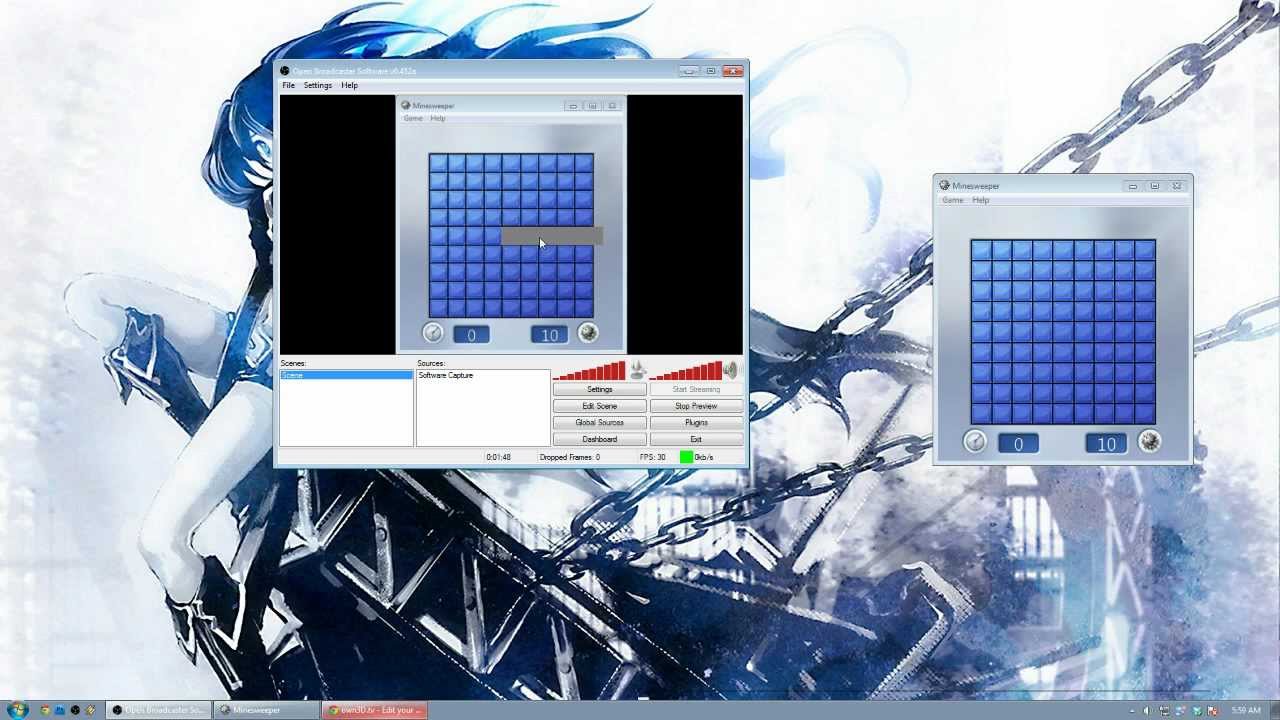Switch to own3D.tv Chrome taskbar button
Image resolution: width=1280 pixels, height=720 pixels.
375,710
